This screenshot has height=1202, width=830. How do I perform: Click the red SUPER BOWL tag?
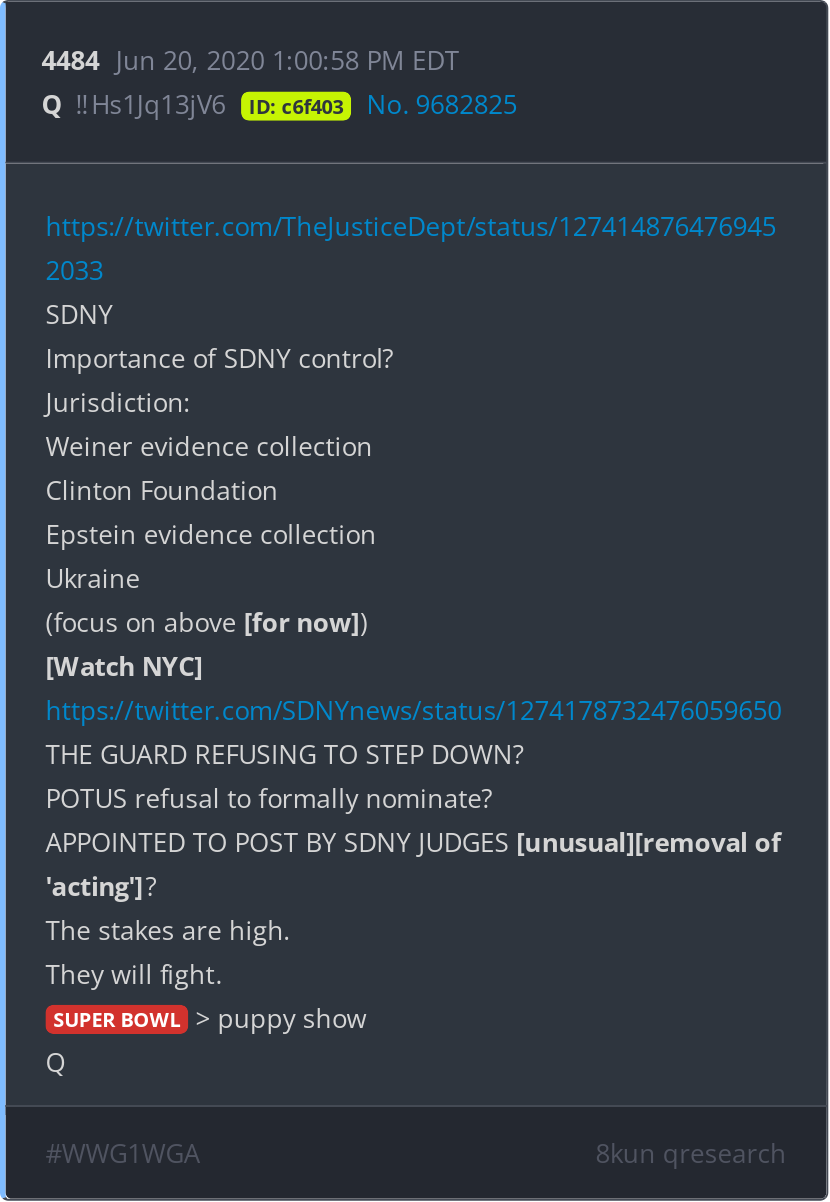coord(117,1020)
